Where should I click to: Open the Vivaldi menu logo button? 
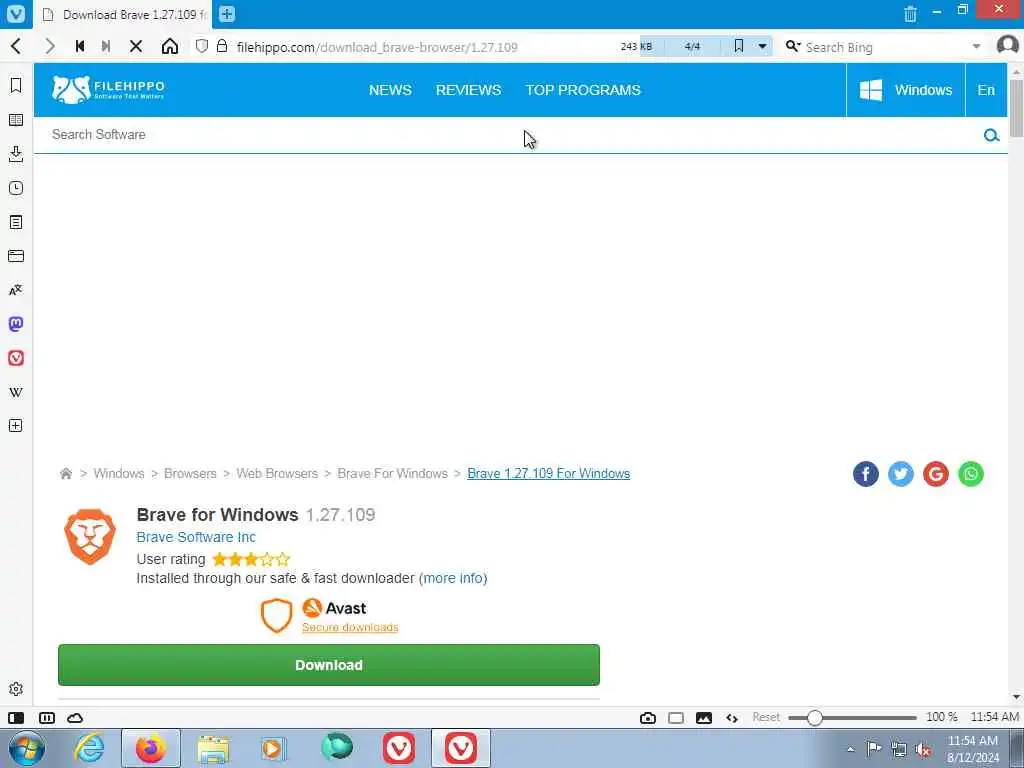pos(16,14)
